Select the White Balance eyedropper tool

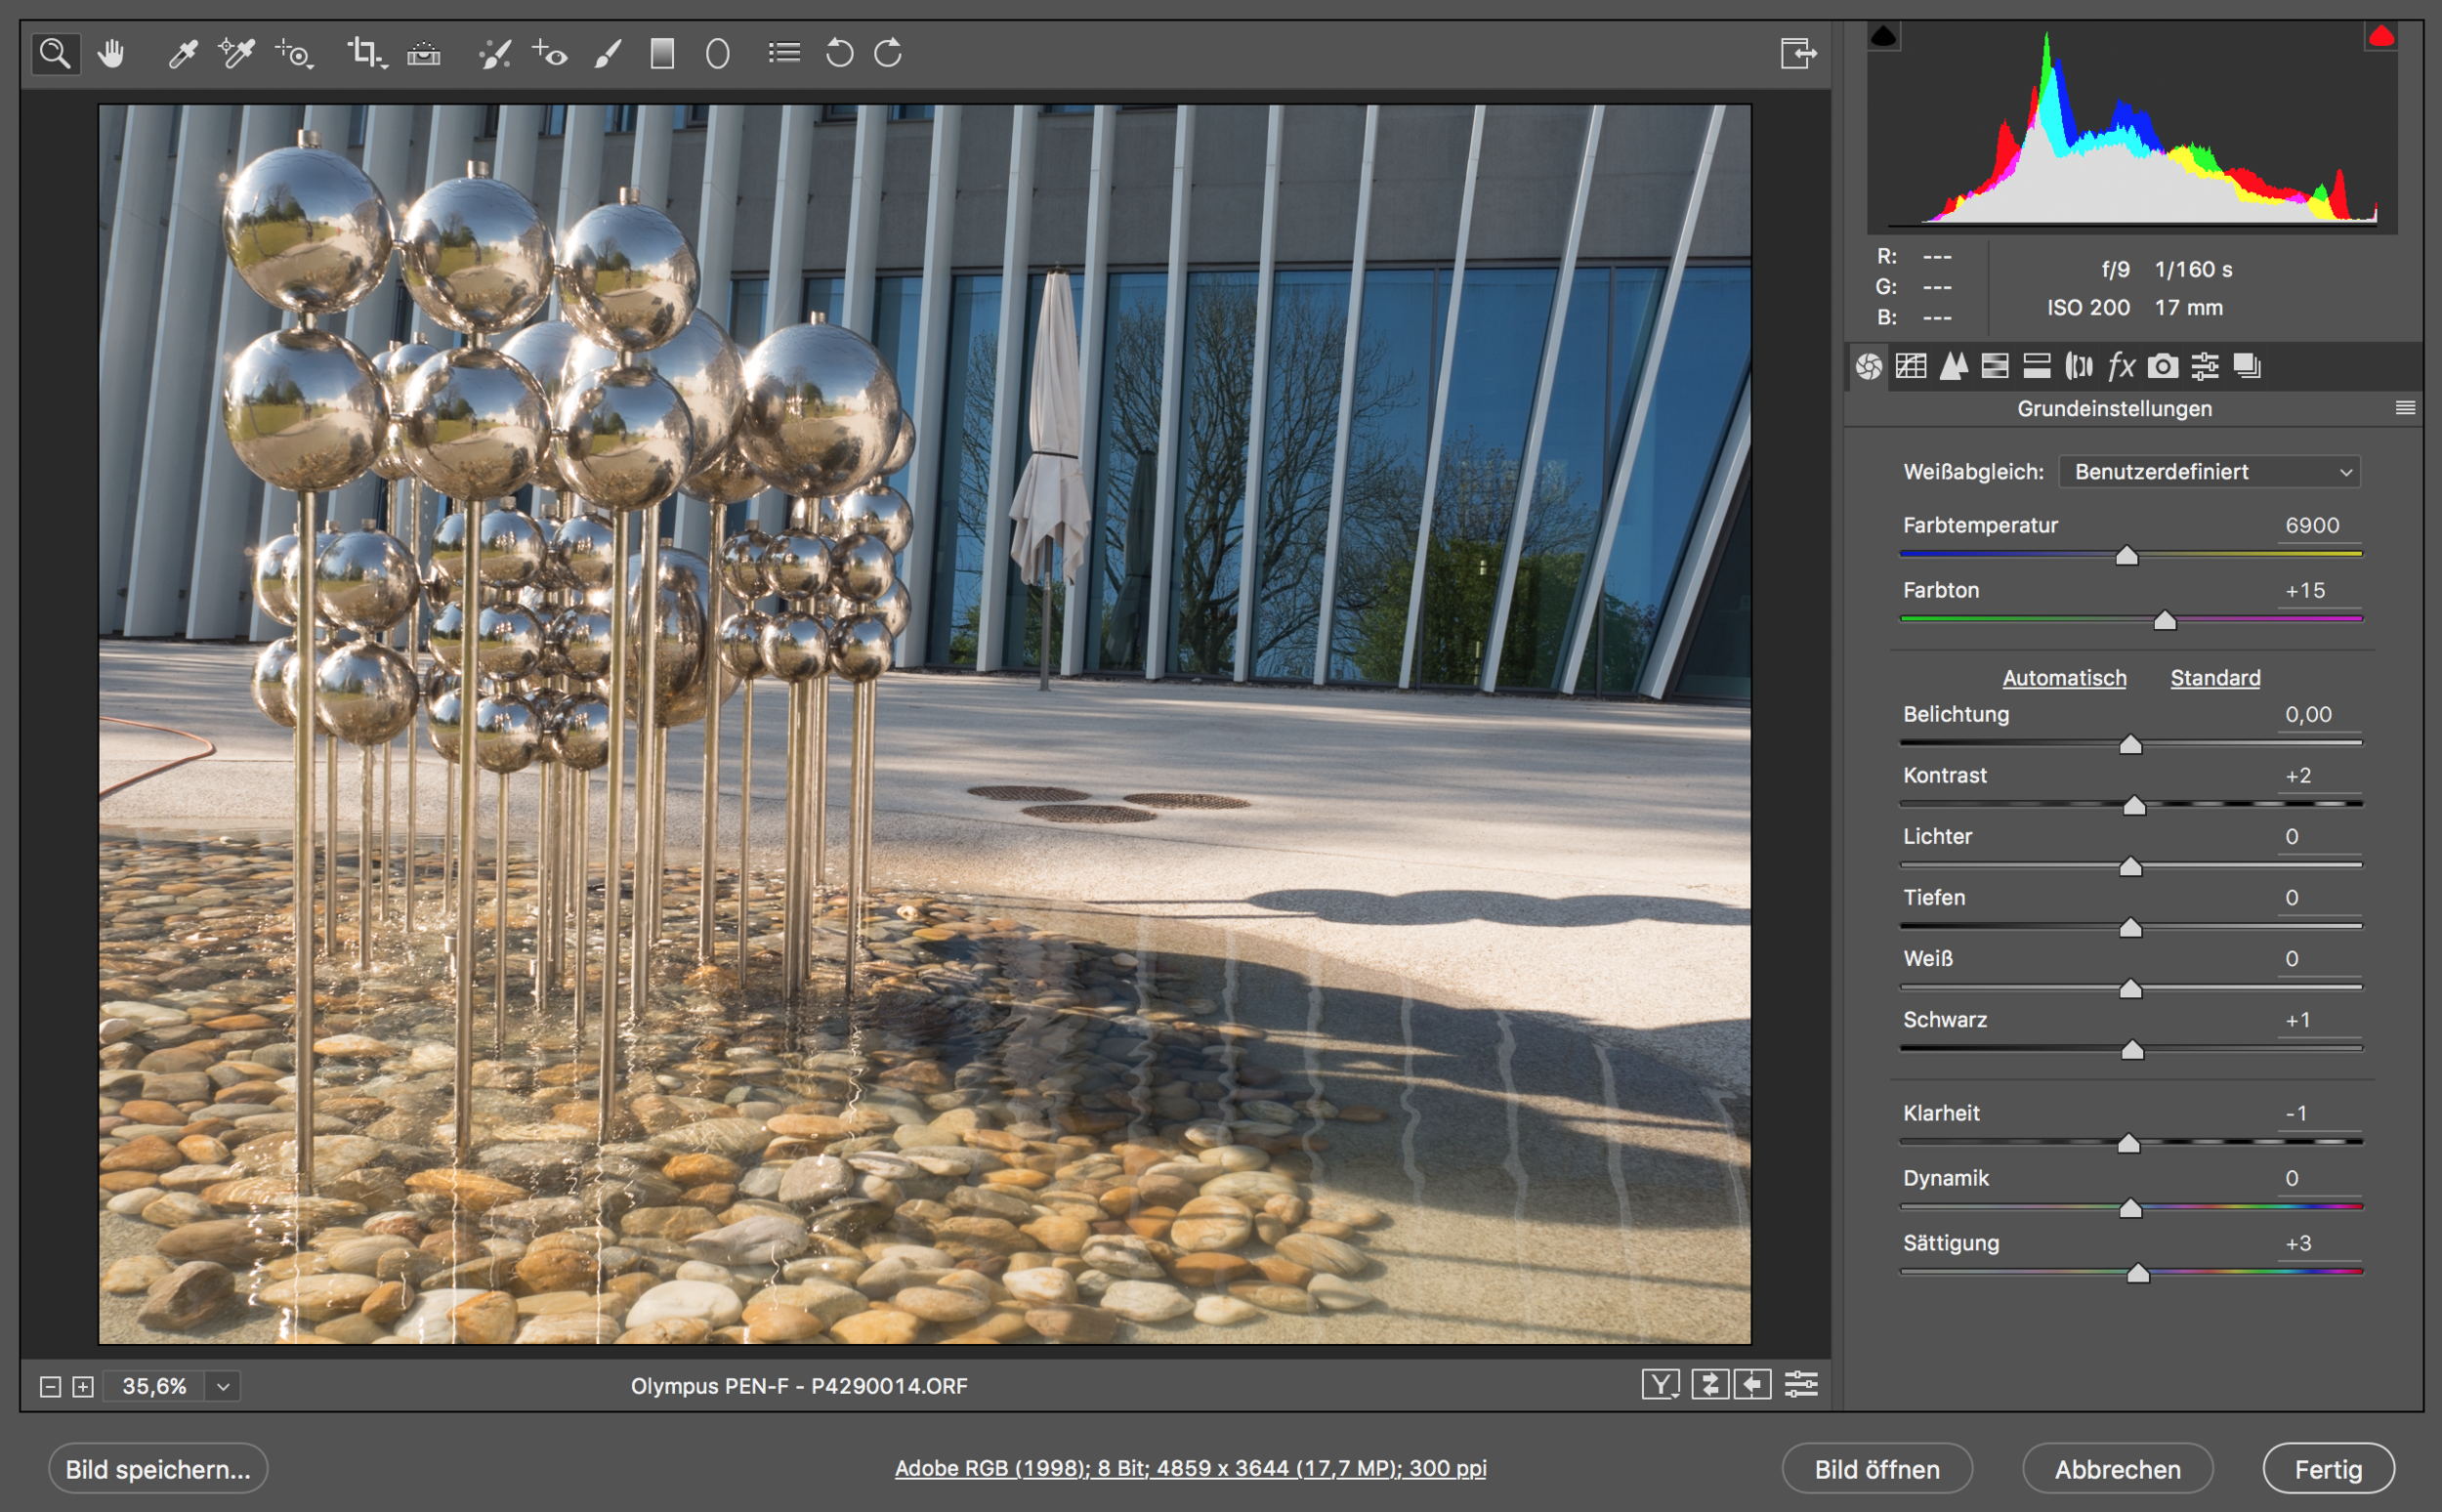182,54
